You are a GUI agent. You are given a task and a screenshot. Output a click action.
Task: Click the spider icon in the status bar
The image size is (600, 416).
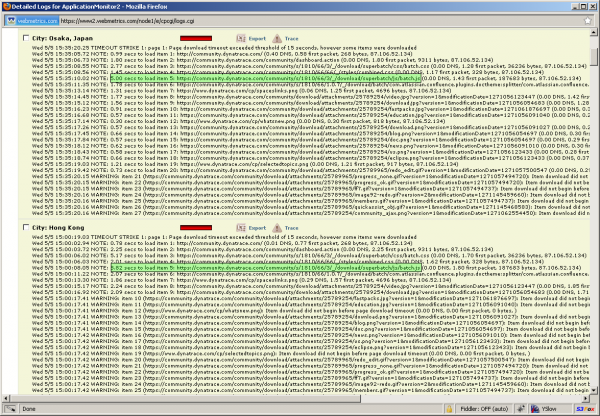520,409
